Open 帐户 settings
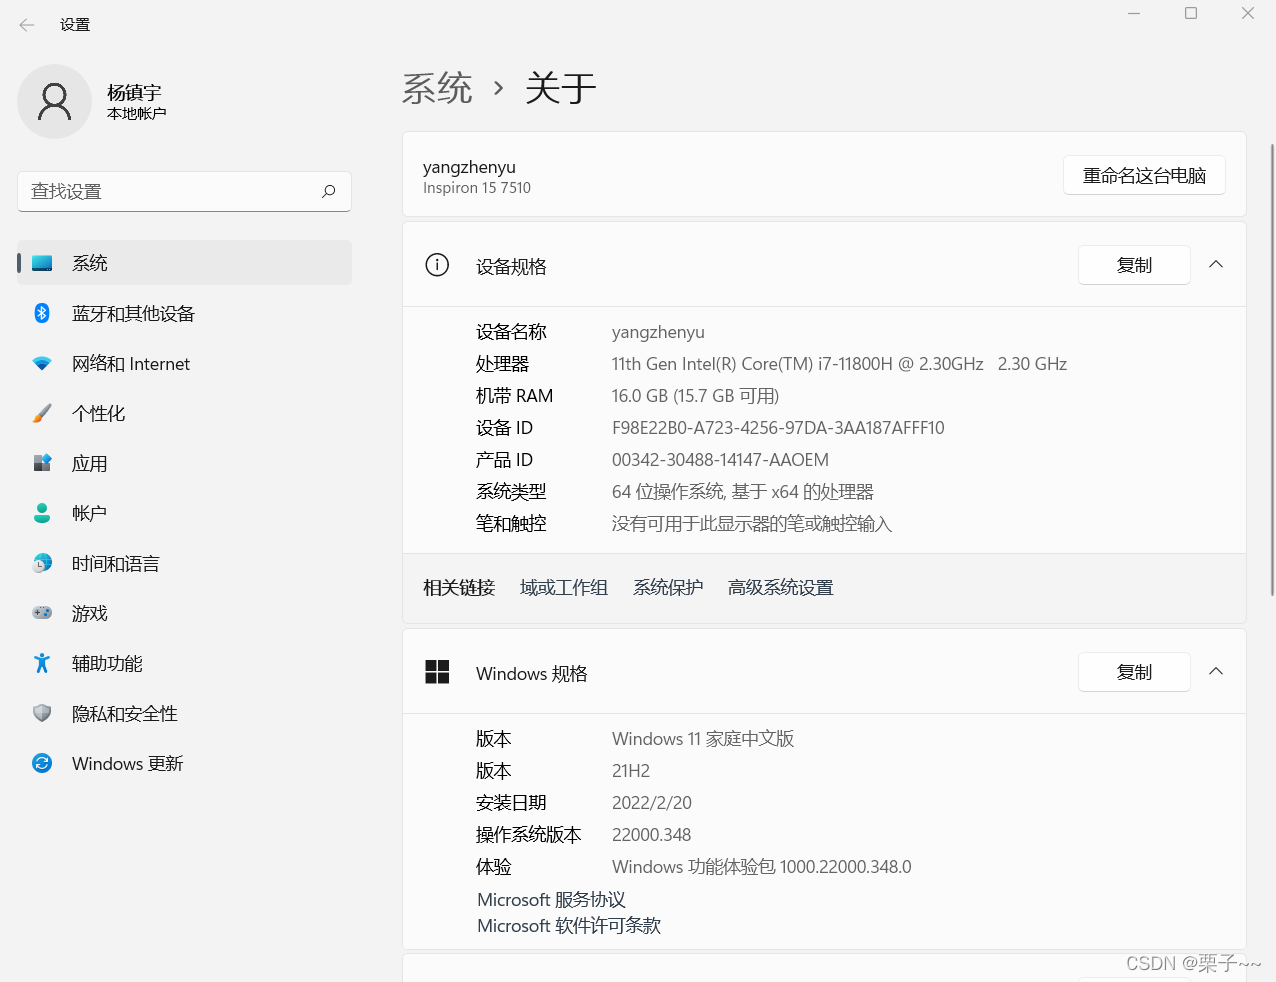 185,513
